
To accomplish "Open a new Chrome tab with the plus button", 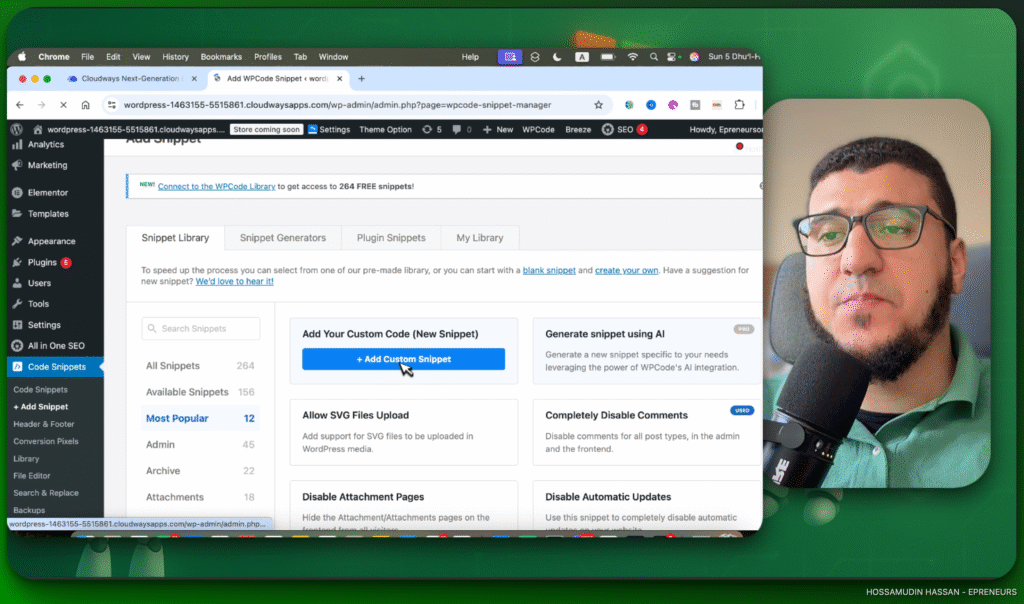I will [x=361, y=78].
